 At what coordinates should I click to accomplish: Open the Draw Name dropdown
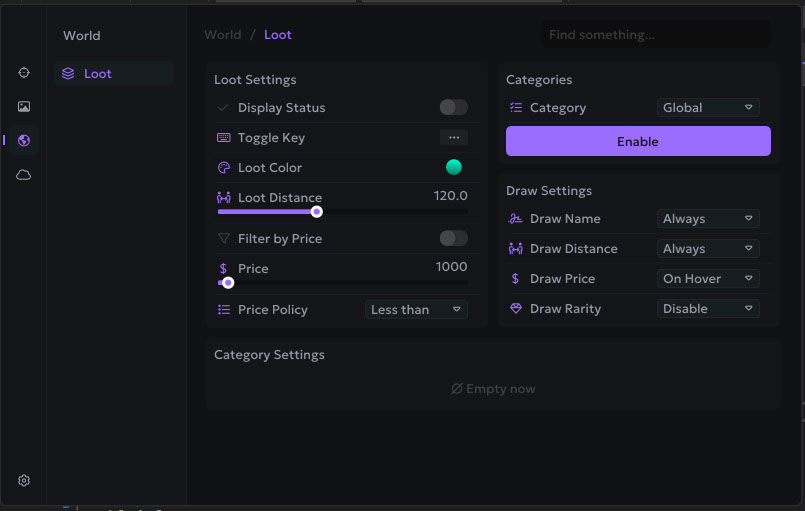[x=708, y=219]
